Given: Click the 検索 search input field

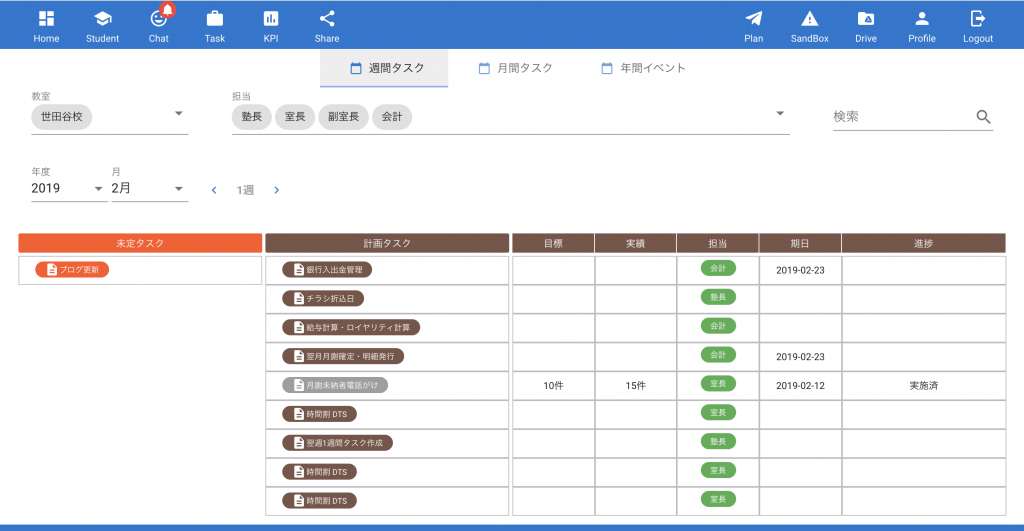Looking at the screenshot, I should click(900, 117).
